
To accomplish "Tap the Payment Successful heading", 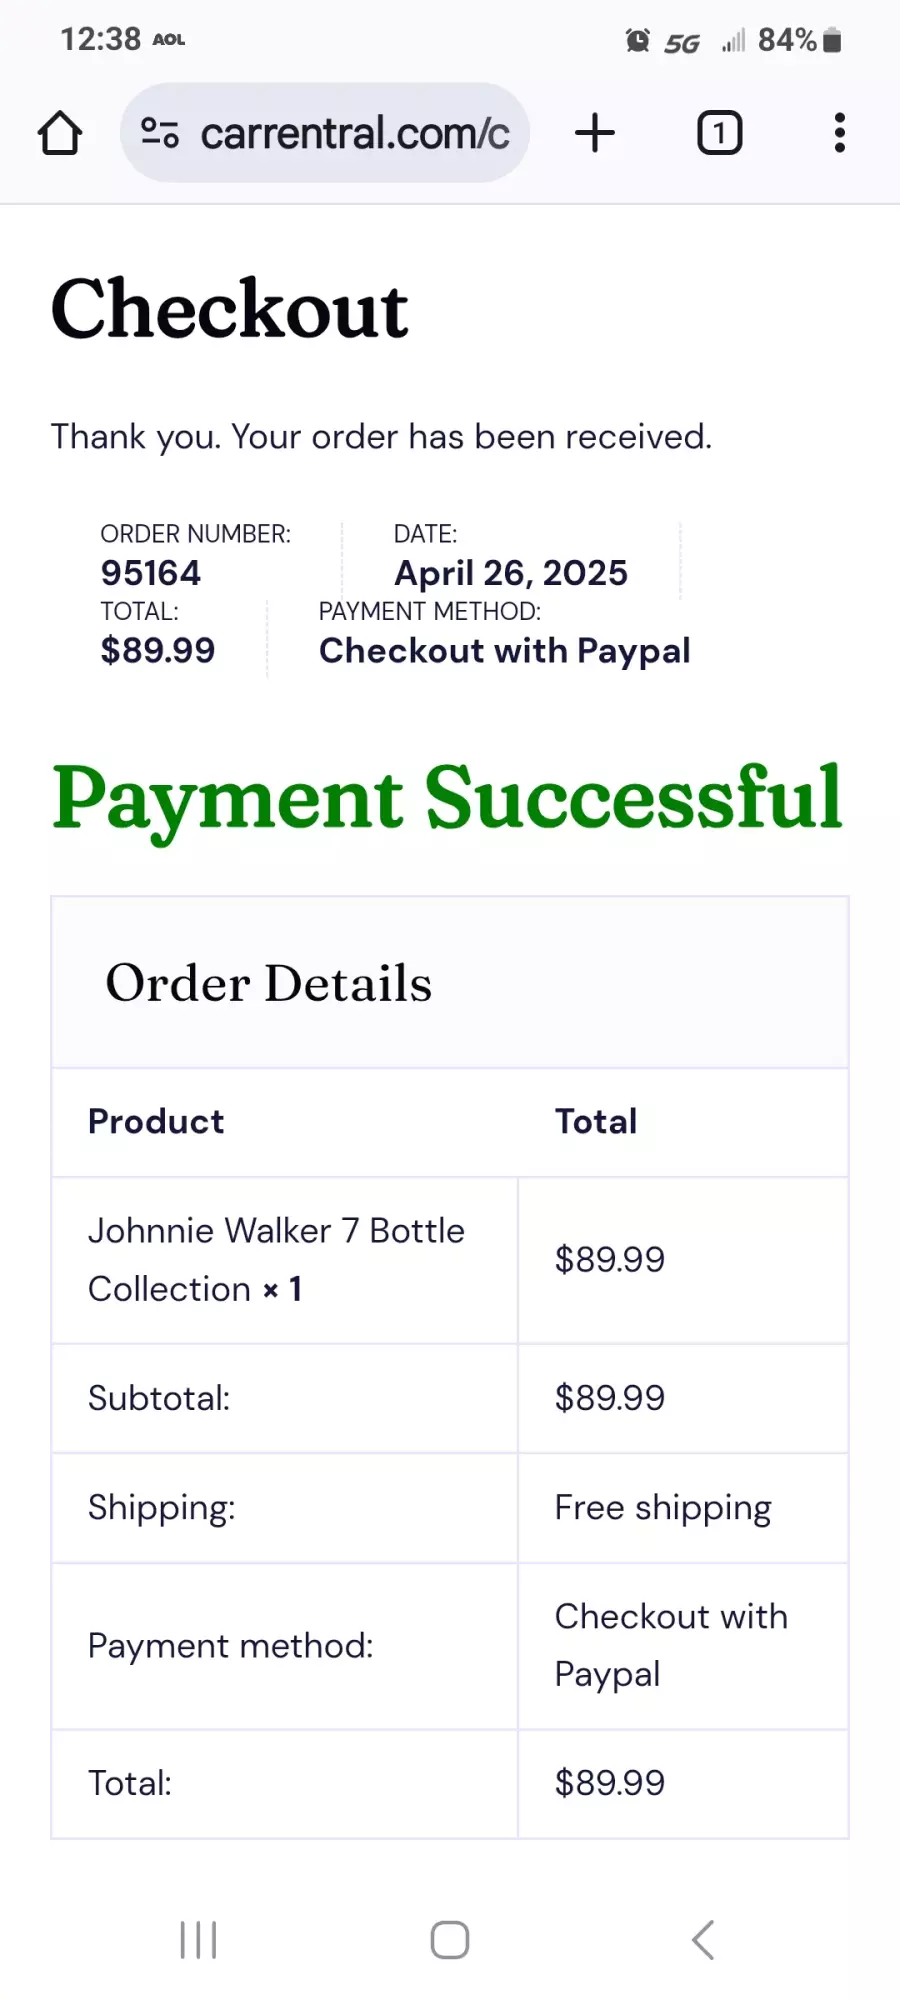I will (448, 797).
